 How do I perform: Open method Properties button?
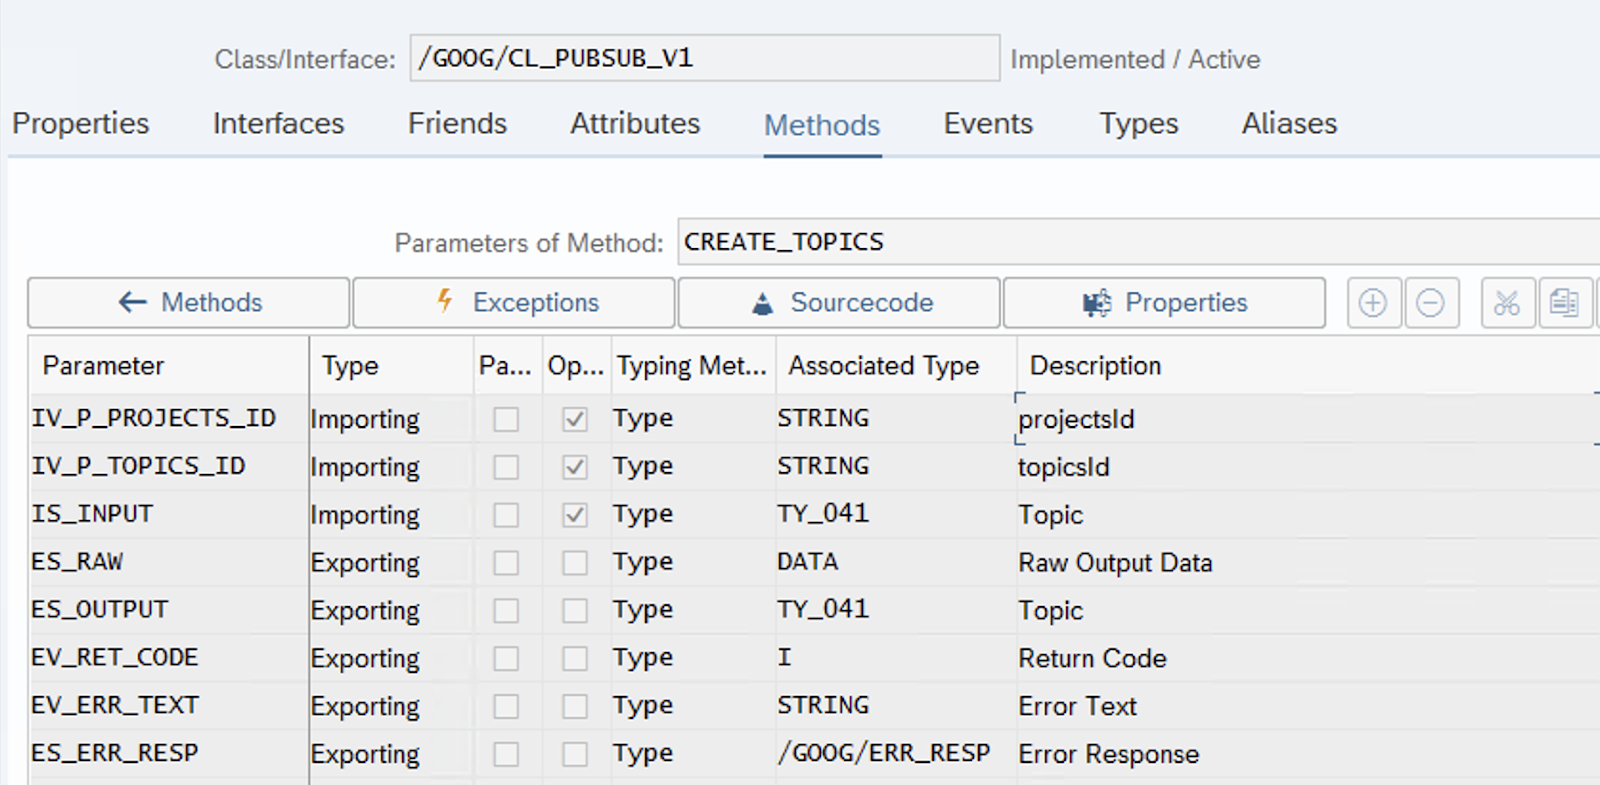[1164, 303]
